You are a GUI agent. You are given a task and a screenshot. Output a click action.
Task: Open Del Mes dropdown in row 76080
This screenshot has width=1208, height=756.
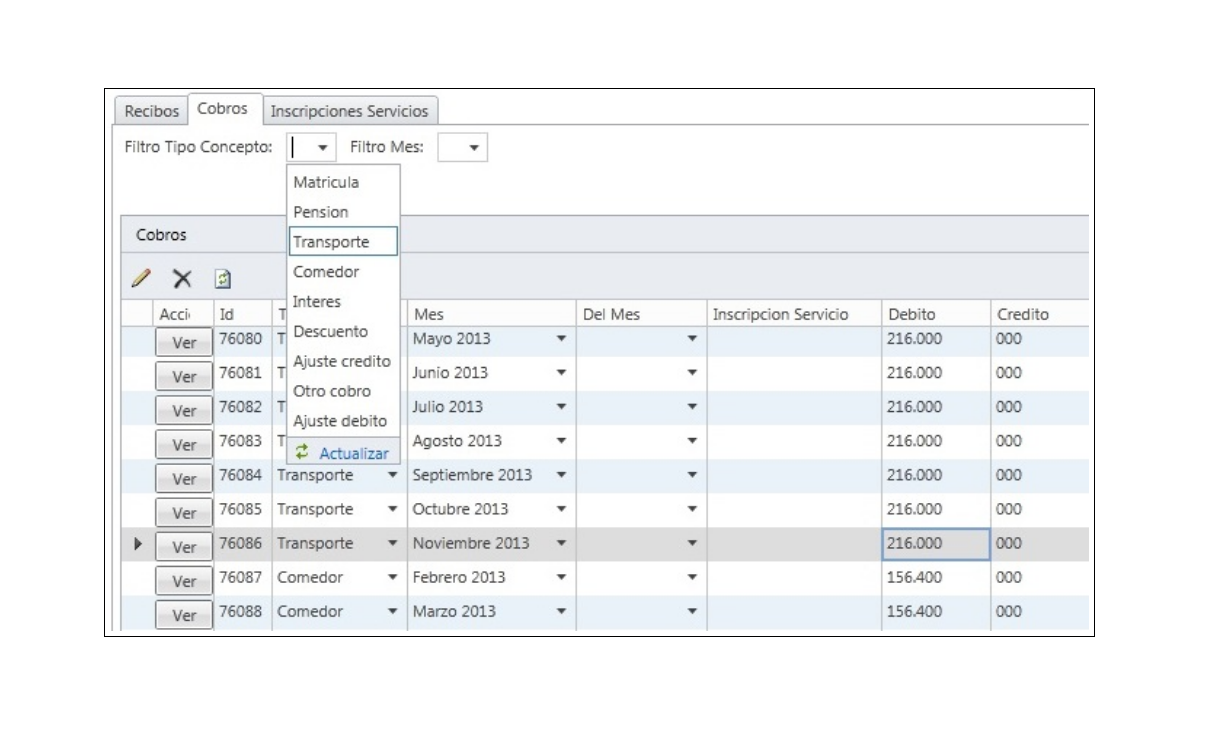coord(691,339)
